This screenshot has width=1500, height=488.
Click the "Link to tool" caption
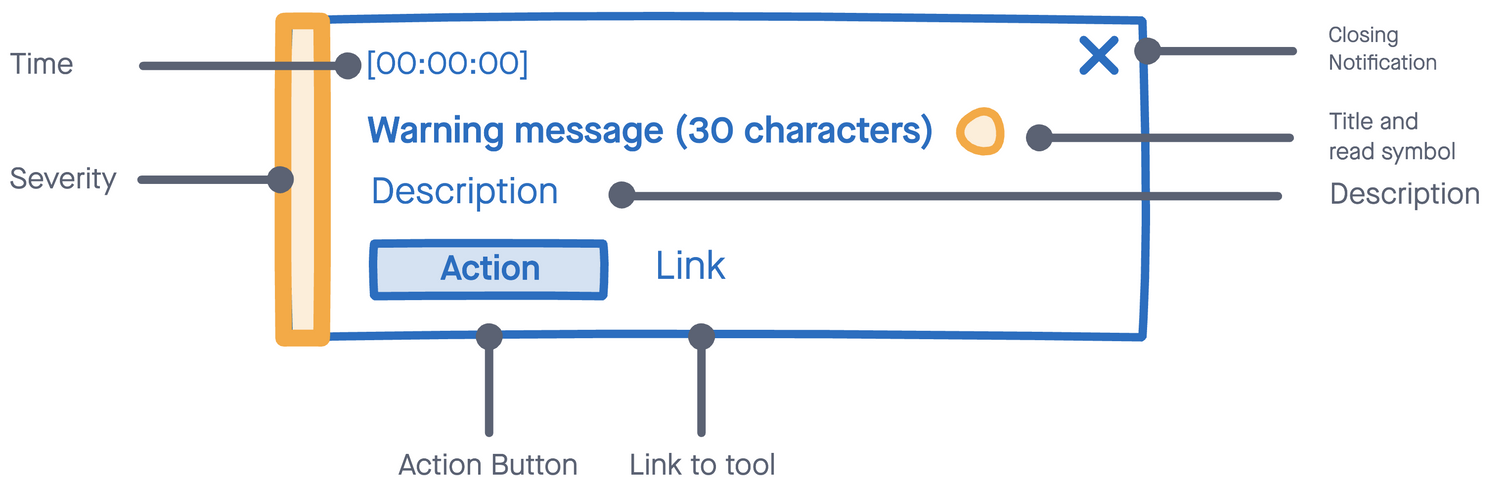[x=702, y=465]
